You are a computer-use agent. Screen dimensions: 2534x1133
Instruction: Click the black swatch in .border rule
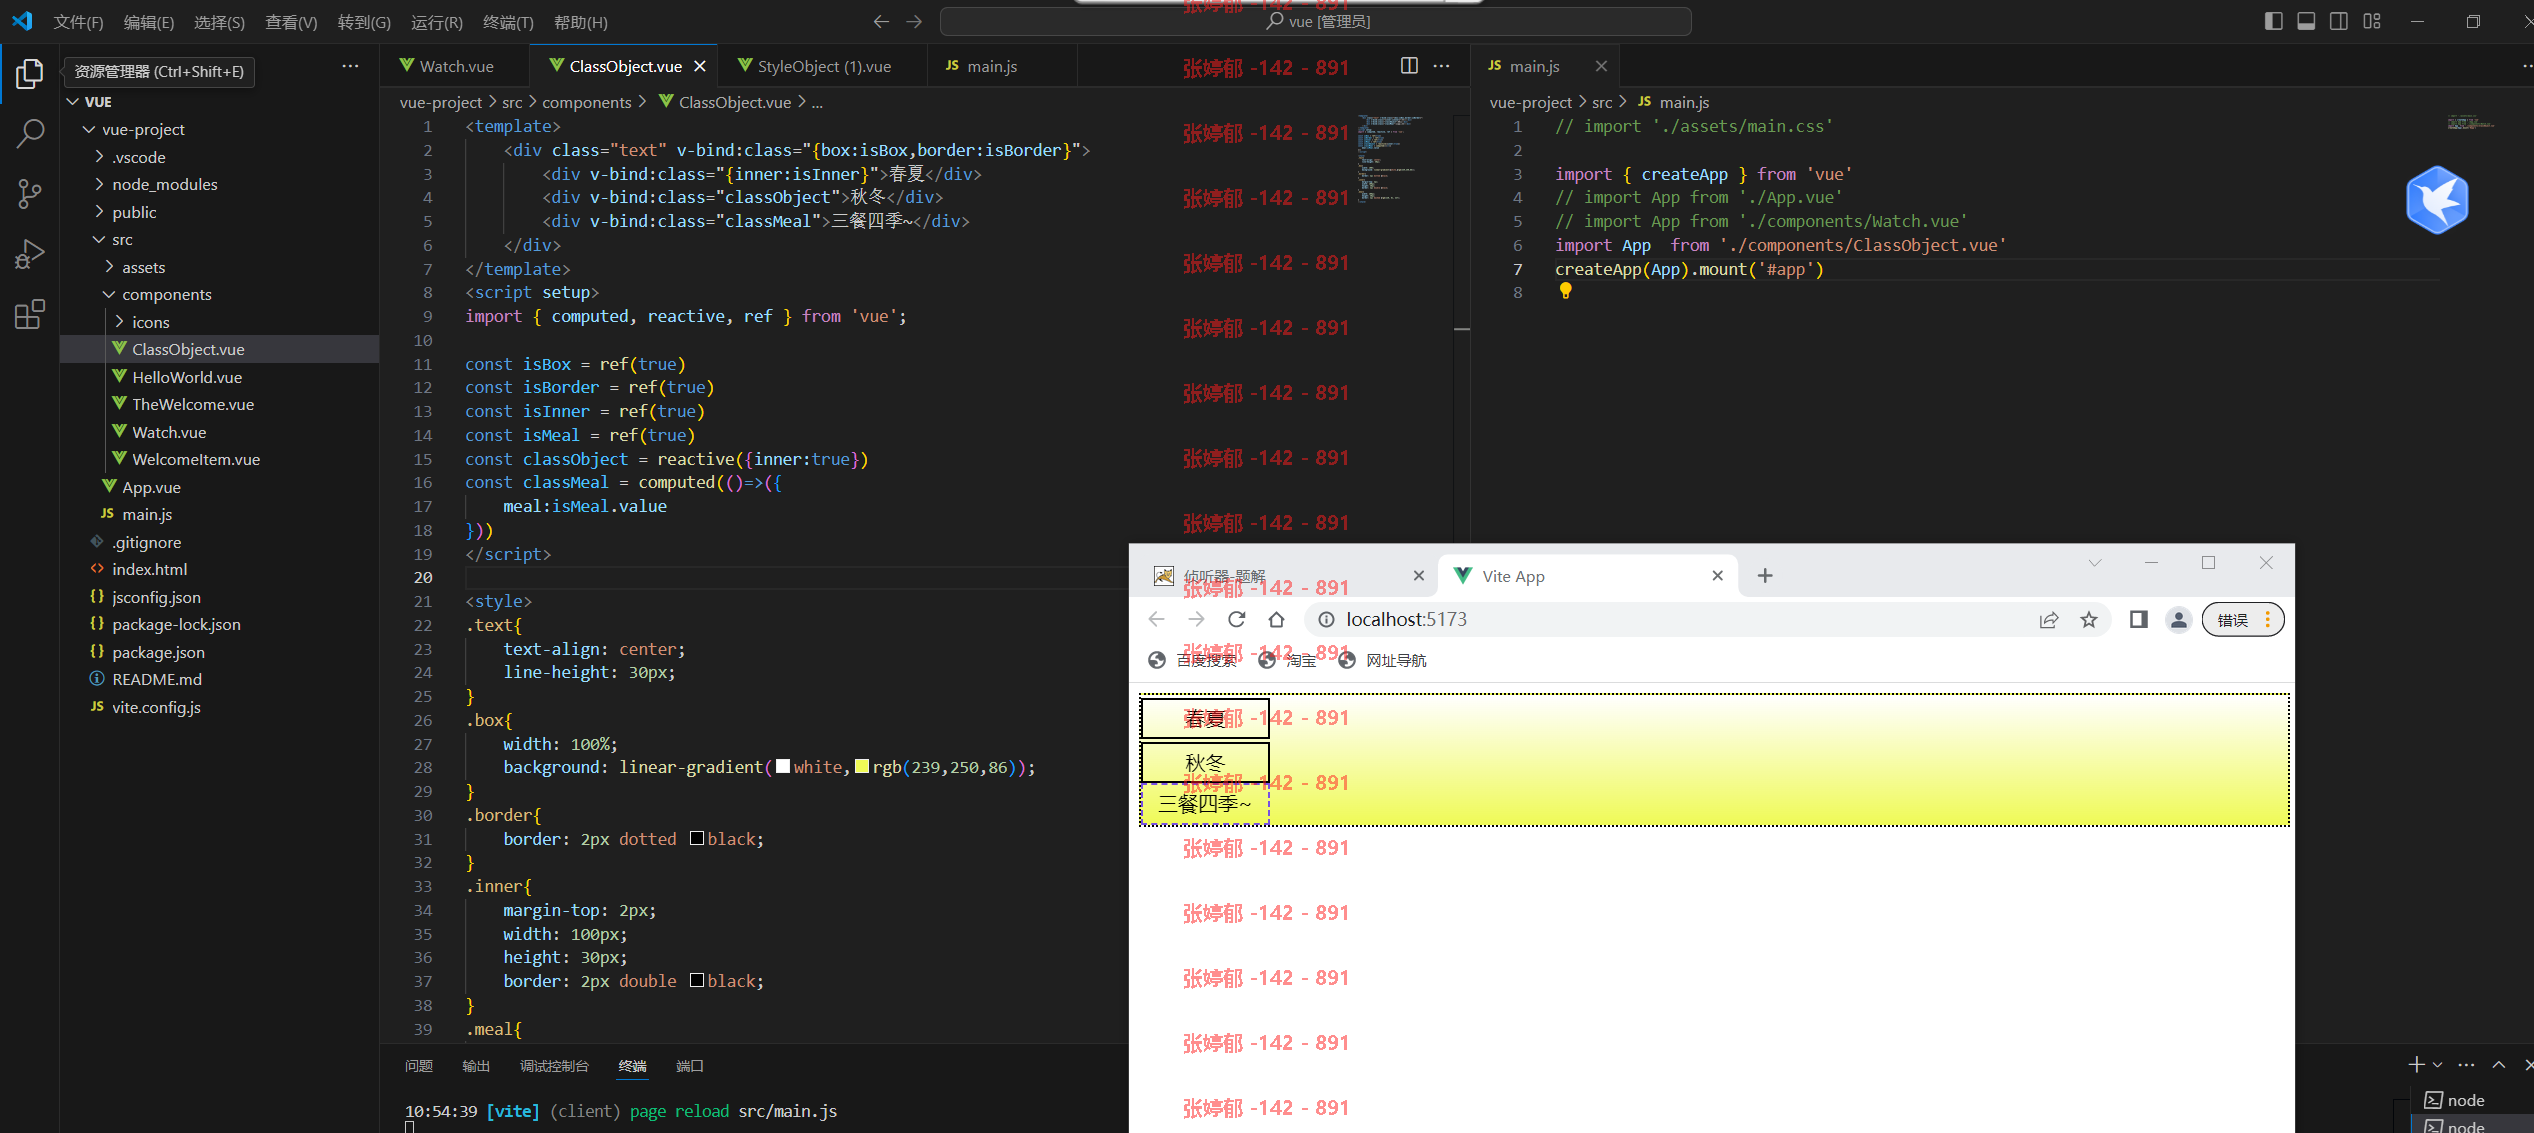[x=697, y=838]
